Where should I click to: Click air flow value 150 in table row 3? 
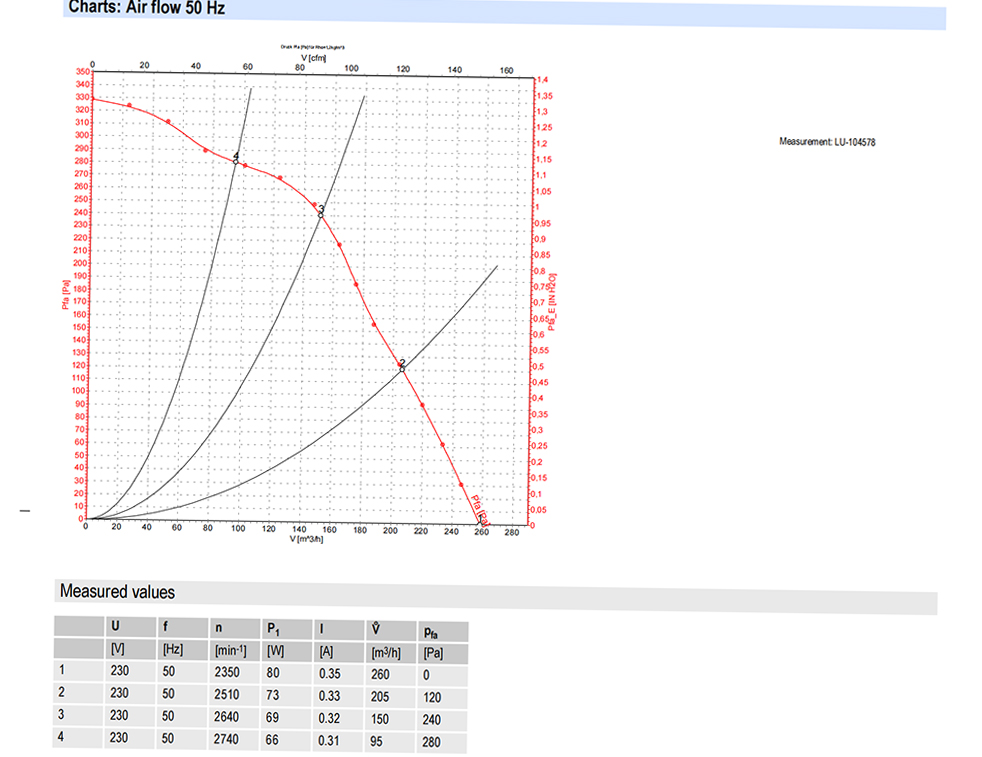click(x=379, y=719)
